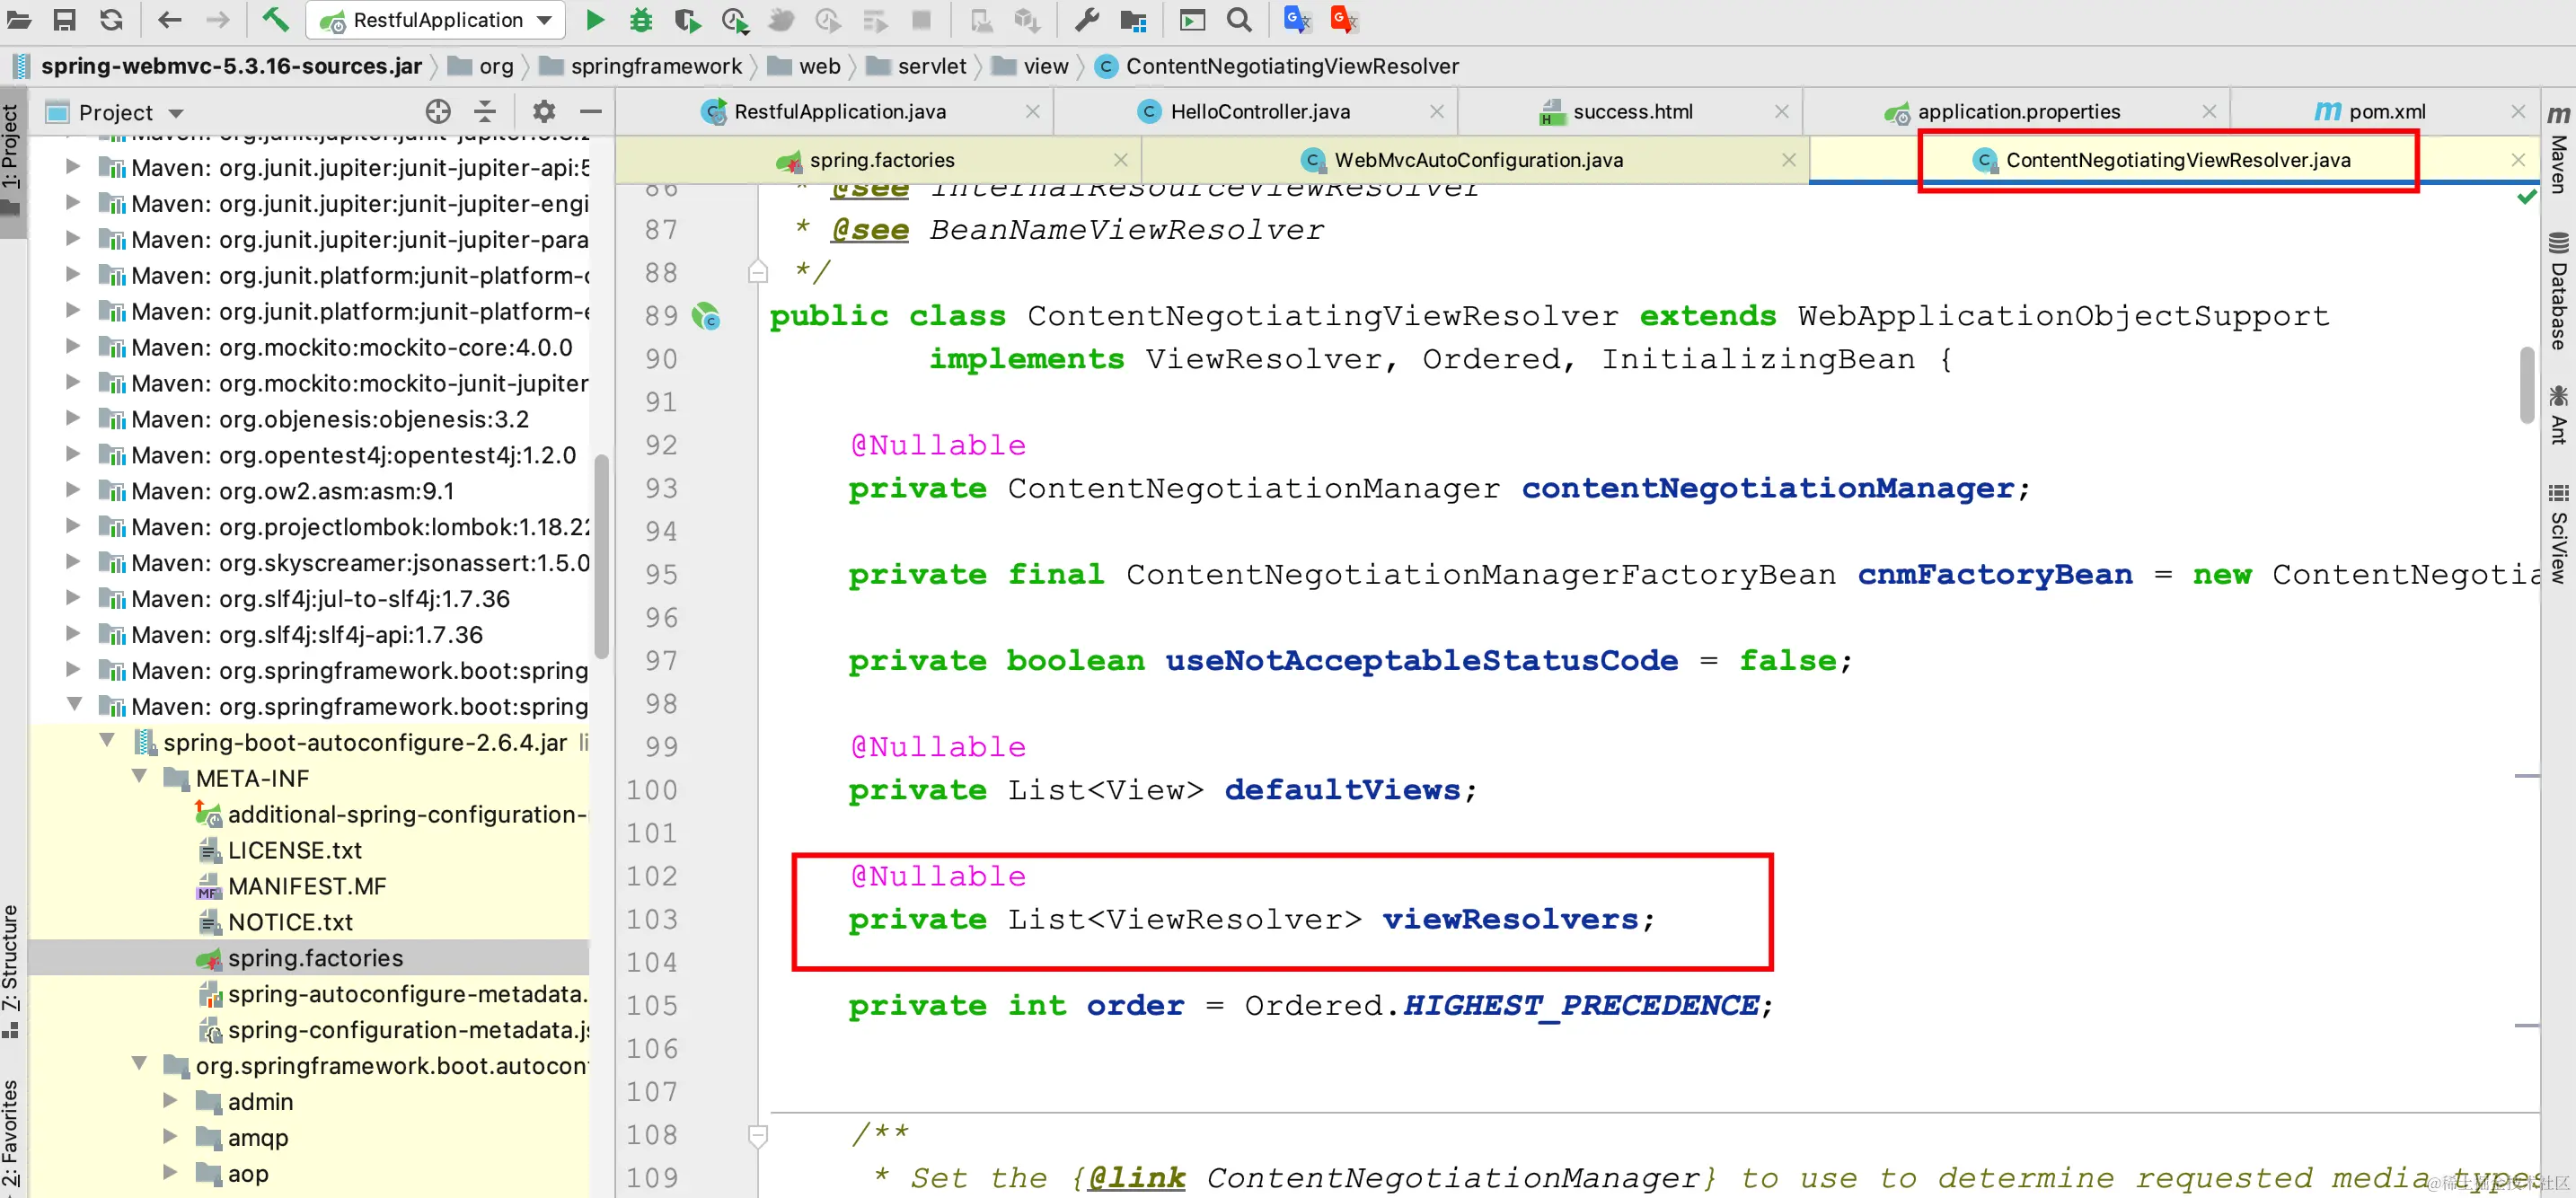Synchronize files with the refresh icon
Viewport: 2576px width, 1198px height.
tap(112, 19)
